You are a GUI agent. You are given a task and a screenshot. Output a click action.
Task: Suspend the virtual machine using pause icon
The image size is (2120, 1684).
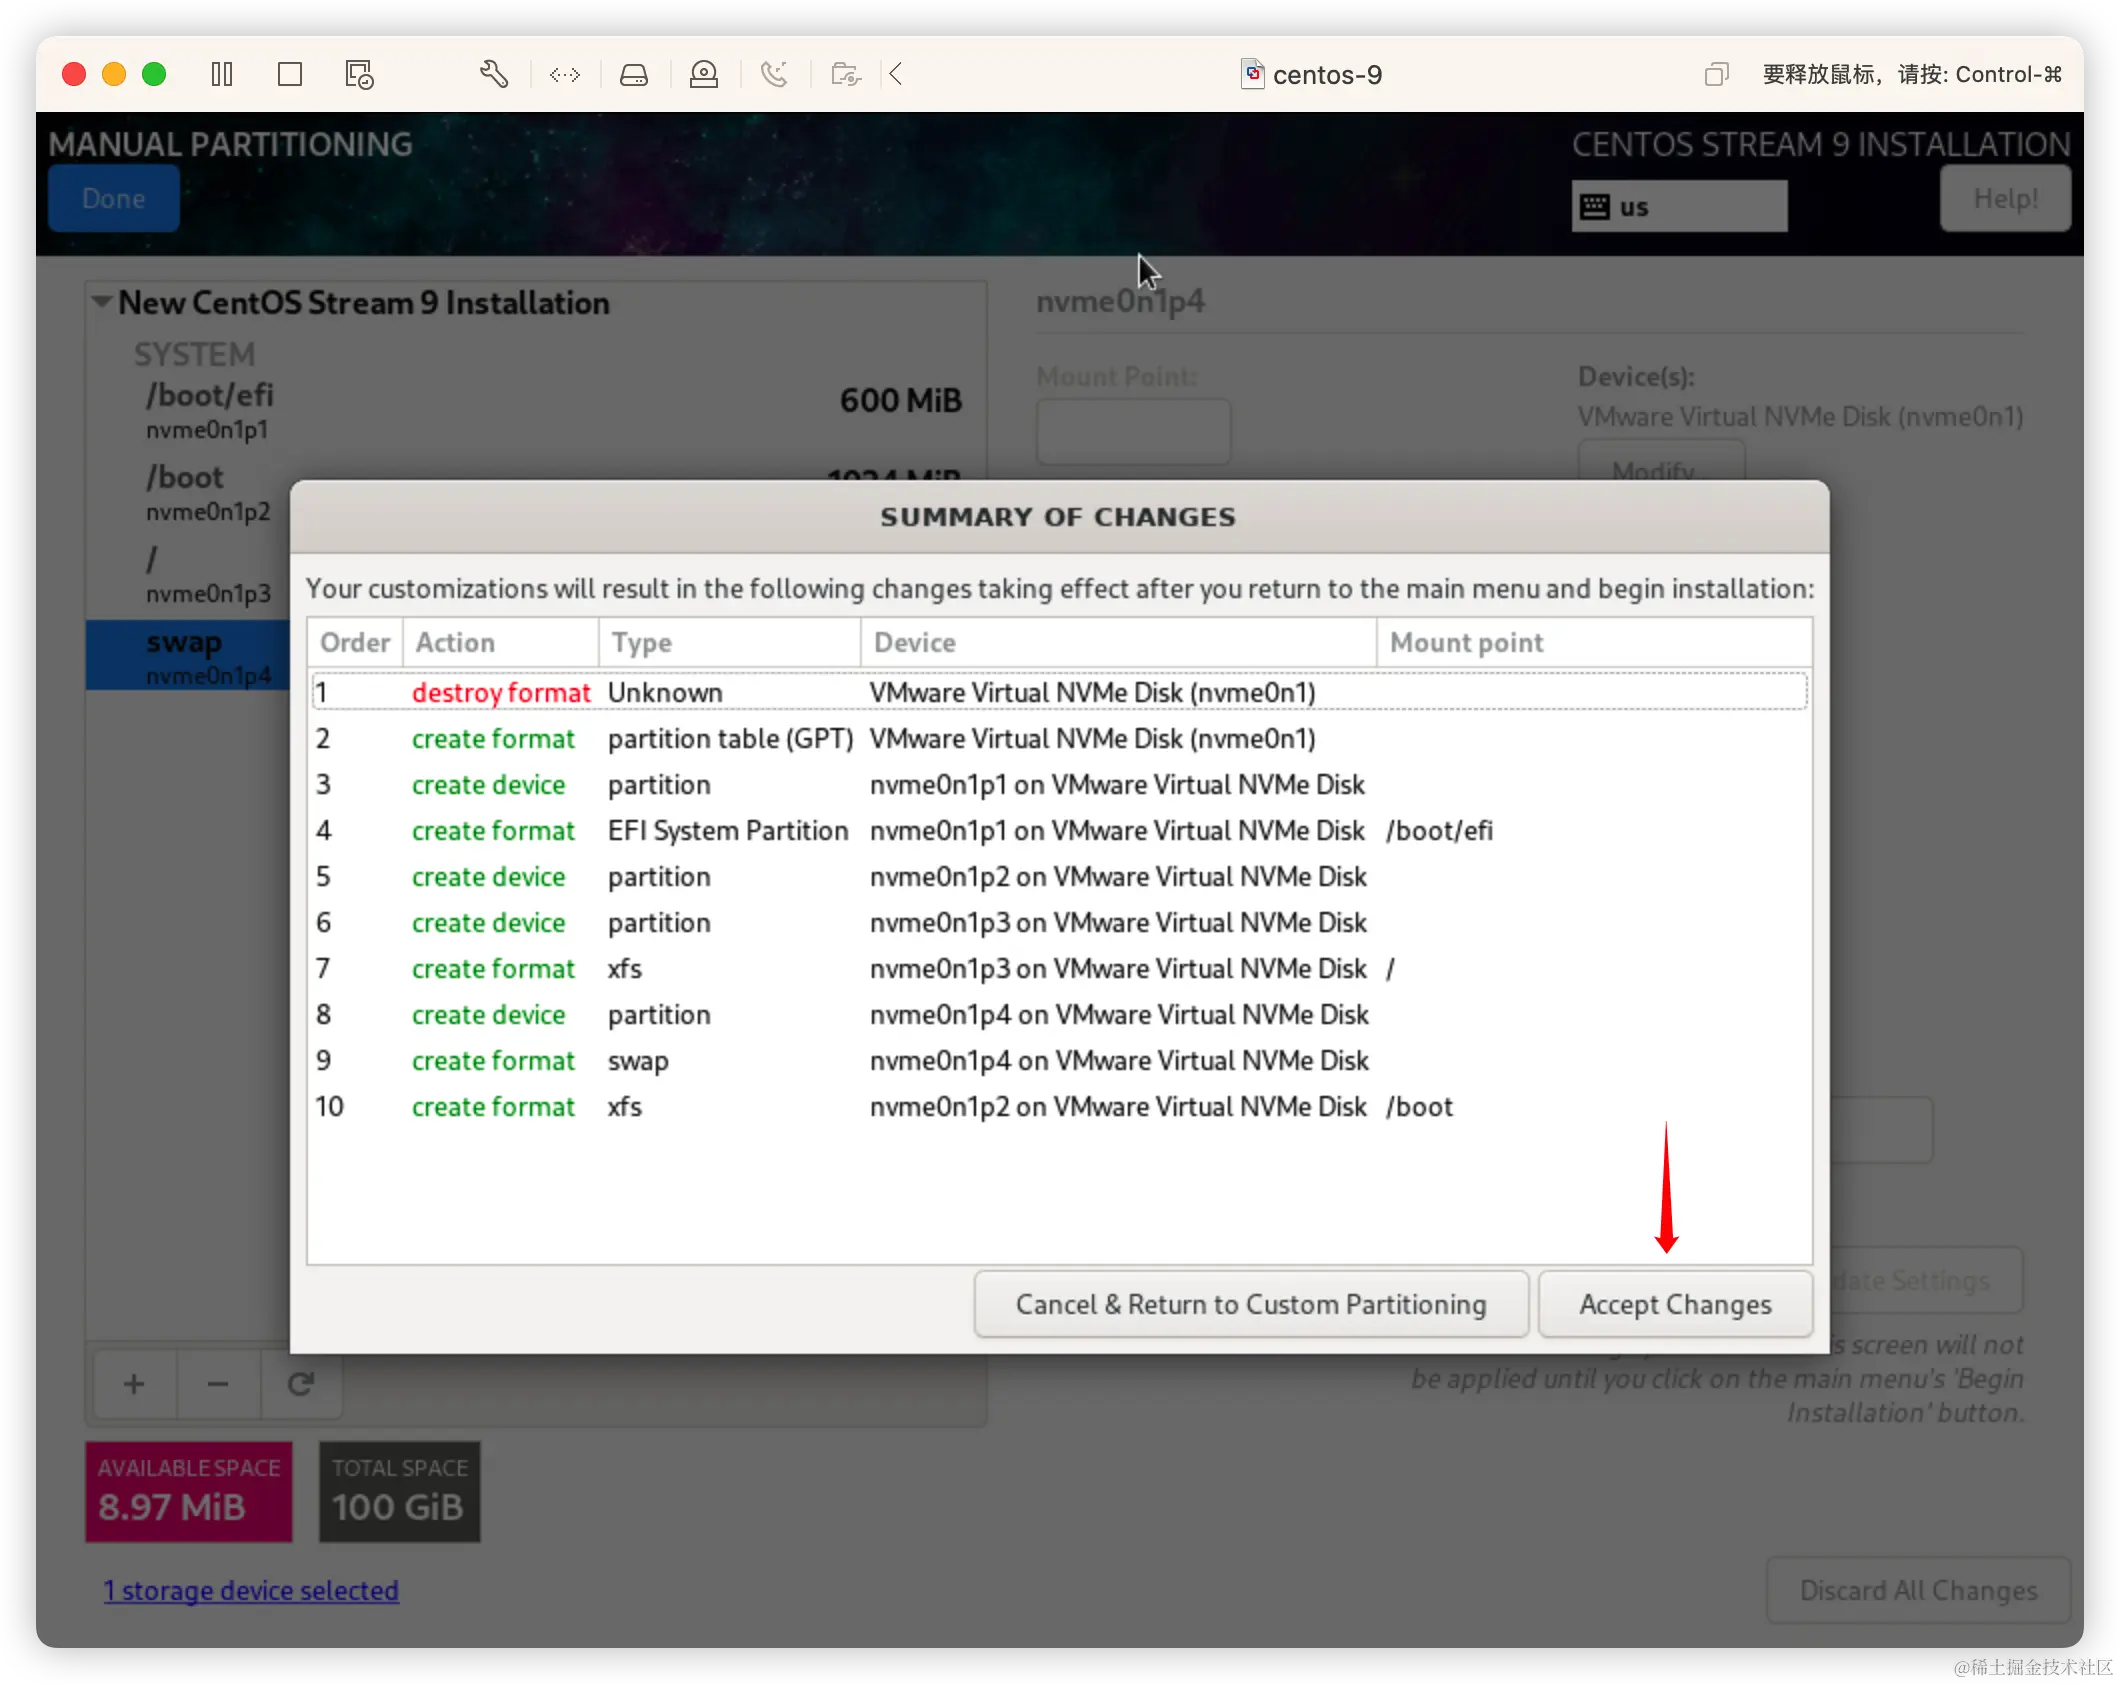pyautogui.click(x=222, y=74)
